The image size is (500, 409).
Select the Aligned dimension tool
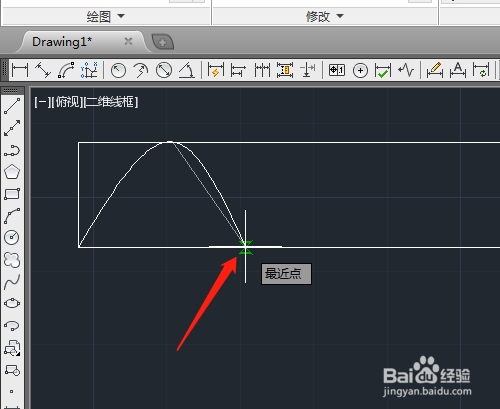click(43, 70)
